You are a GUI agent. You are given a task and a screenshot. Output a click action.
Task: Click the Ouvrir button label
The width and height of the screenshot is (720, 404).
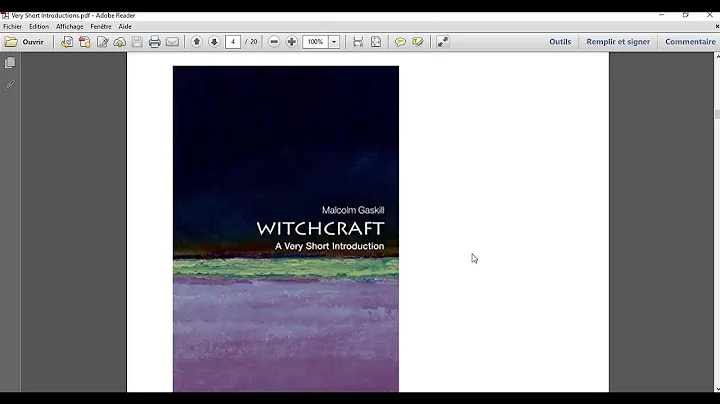tap(33, 42)
